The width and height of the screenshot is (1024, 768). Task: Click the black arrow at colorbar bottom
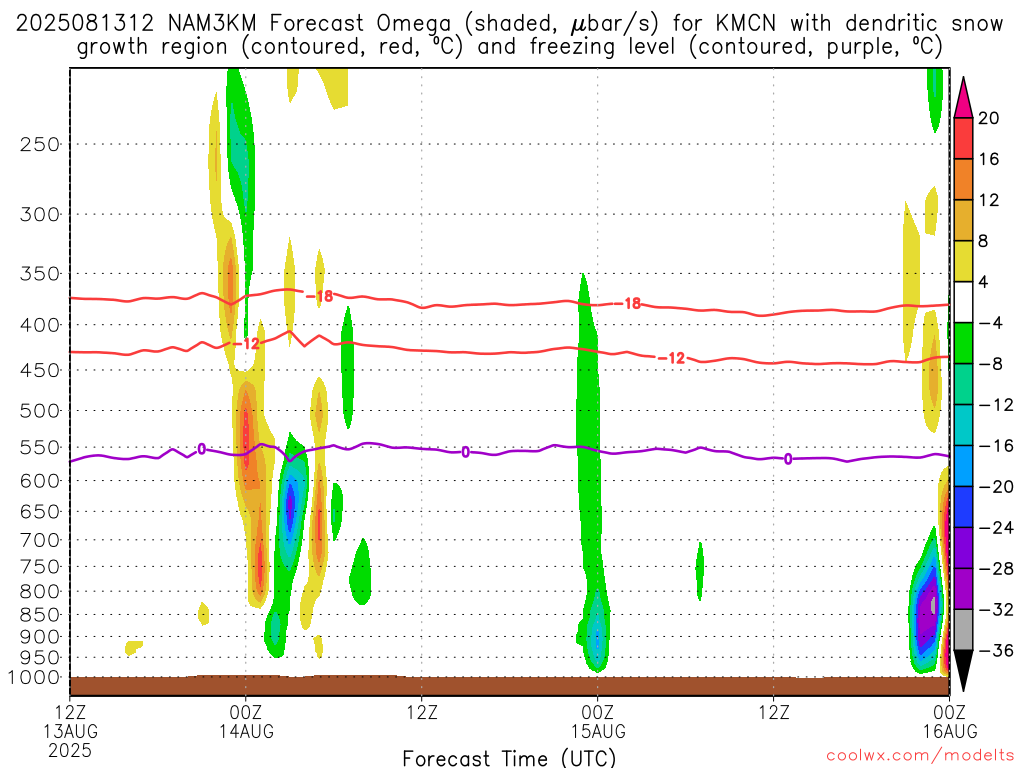963,671
